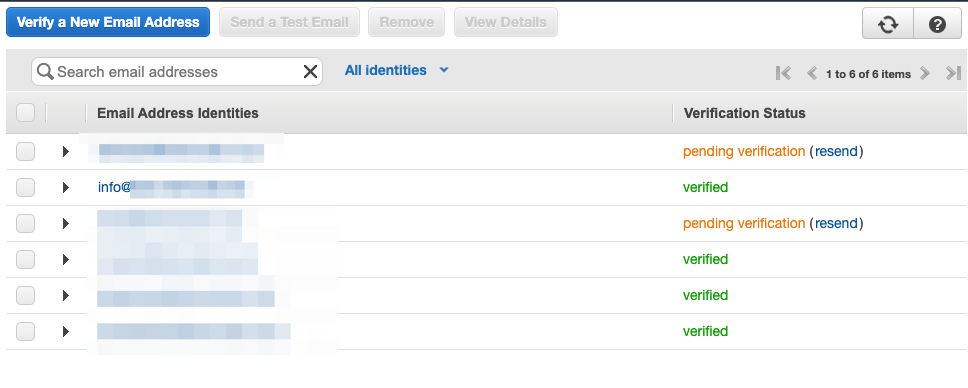Screen dimensions: 968x388
Task: Open the help question mark icon
Action: pos(937,25)
